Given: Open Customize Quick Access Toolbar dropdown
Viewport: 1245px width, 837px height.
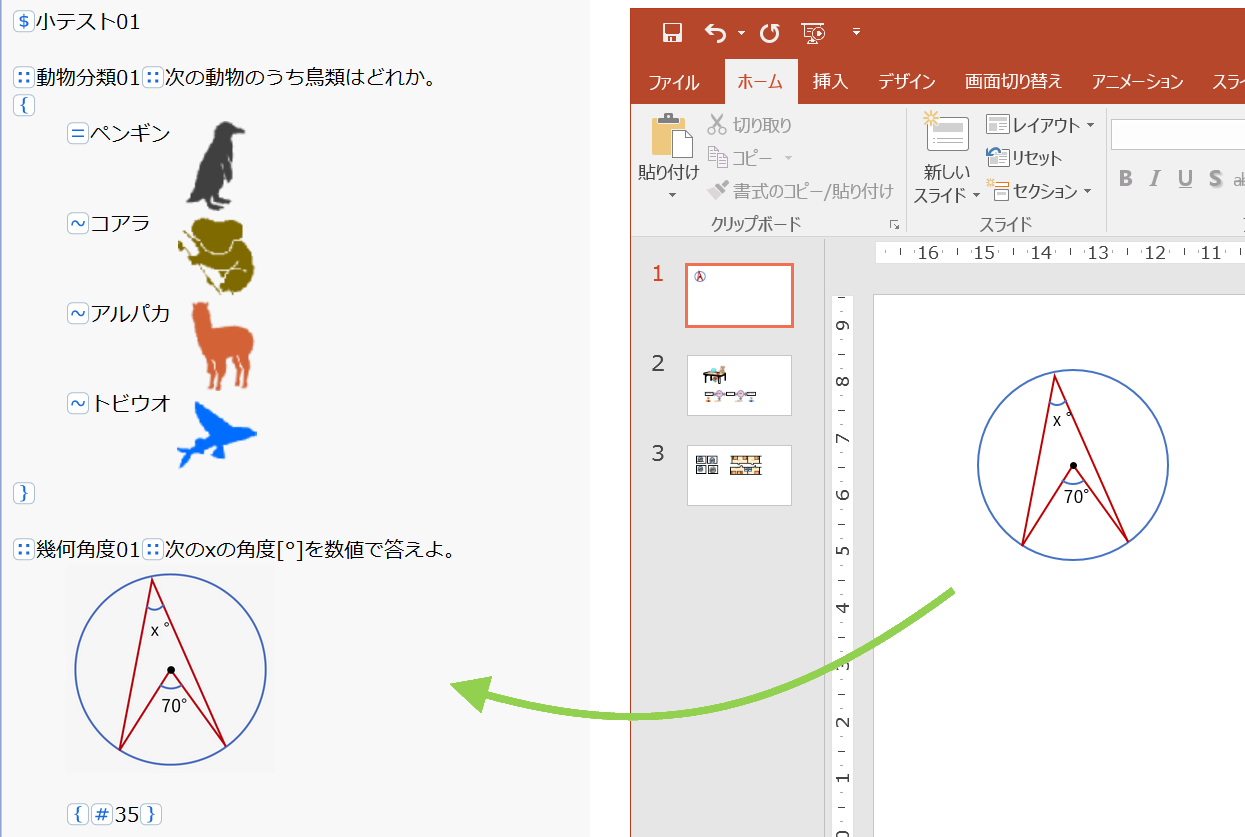Looking at the screenshot, I should [x=856, y=33].
